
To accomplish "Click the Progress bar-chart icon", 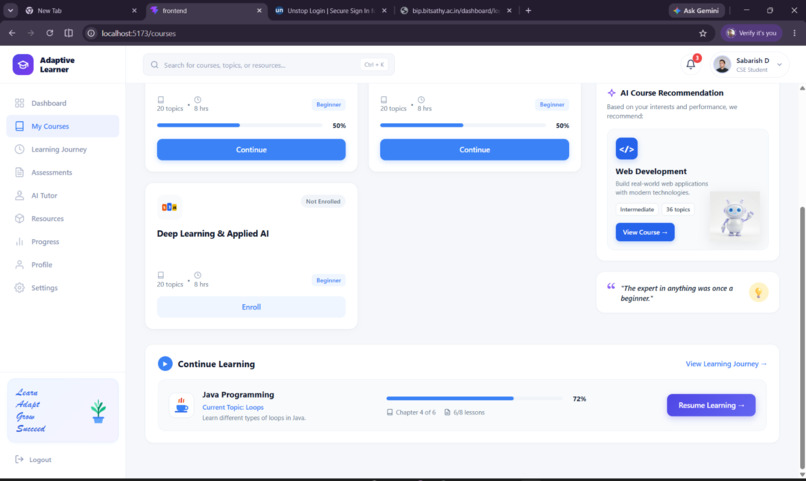I will [20, 242].
